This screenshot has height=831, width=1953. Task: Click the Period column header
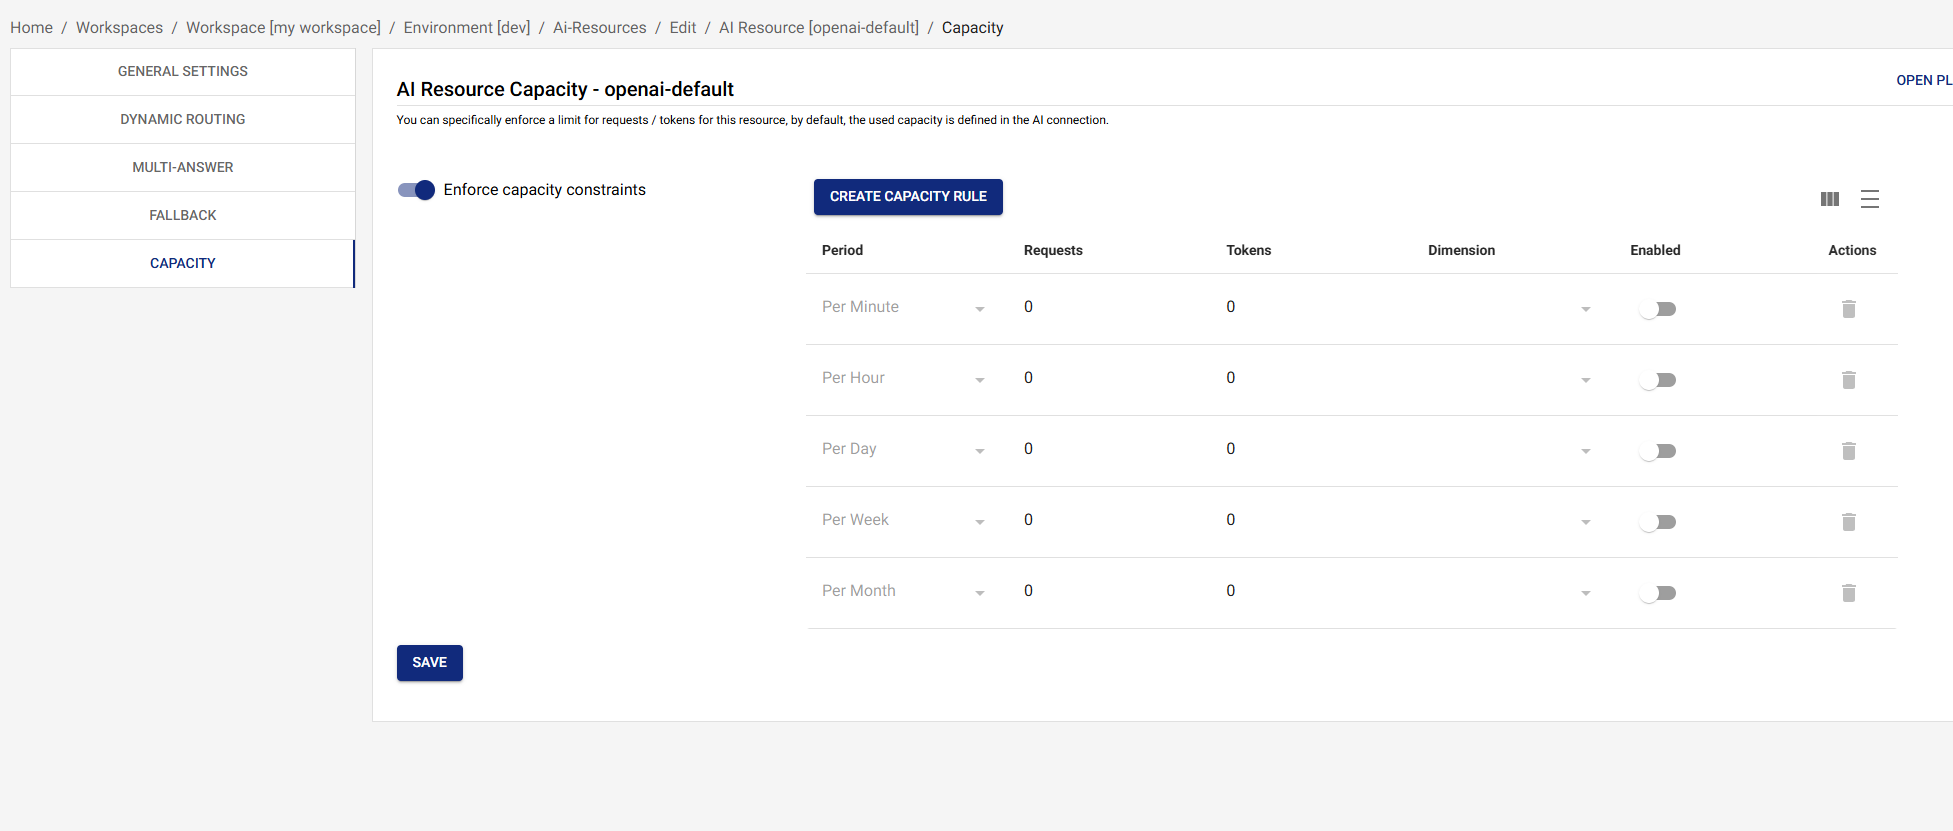pos(842,251)
